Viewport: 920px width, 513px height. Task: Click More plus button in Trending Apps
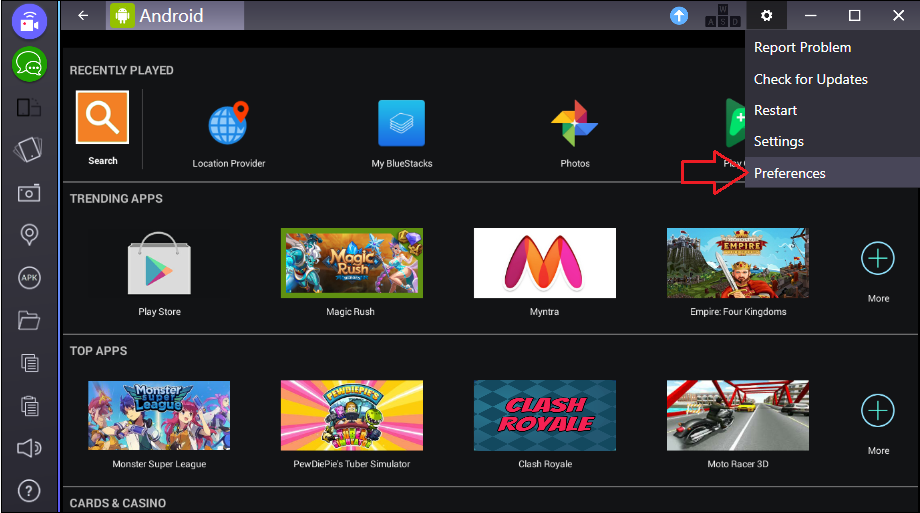(x=878, y=258)
